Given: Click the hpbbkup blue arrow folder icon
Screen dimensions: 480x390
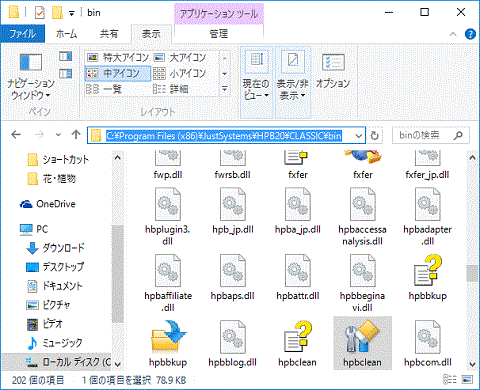Looking at the screenshot, I should 168,337.
